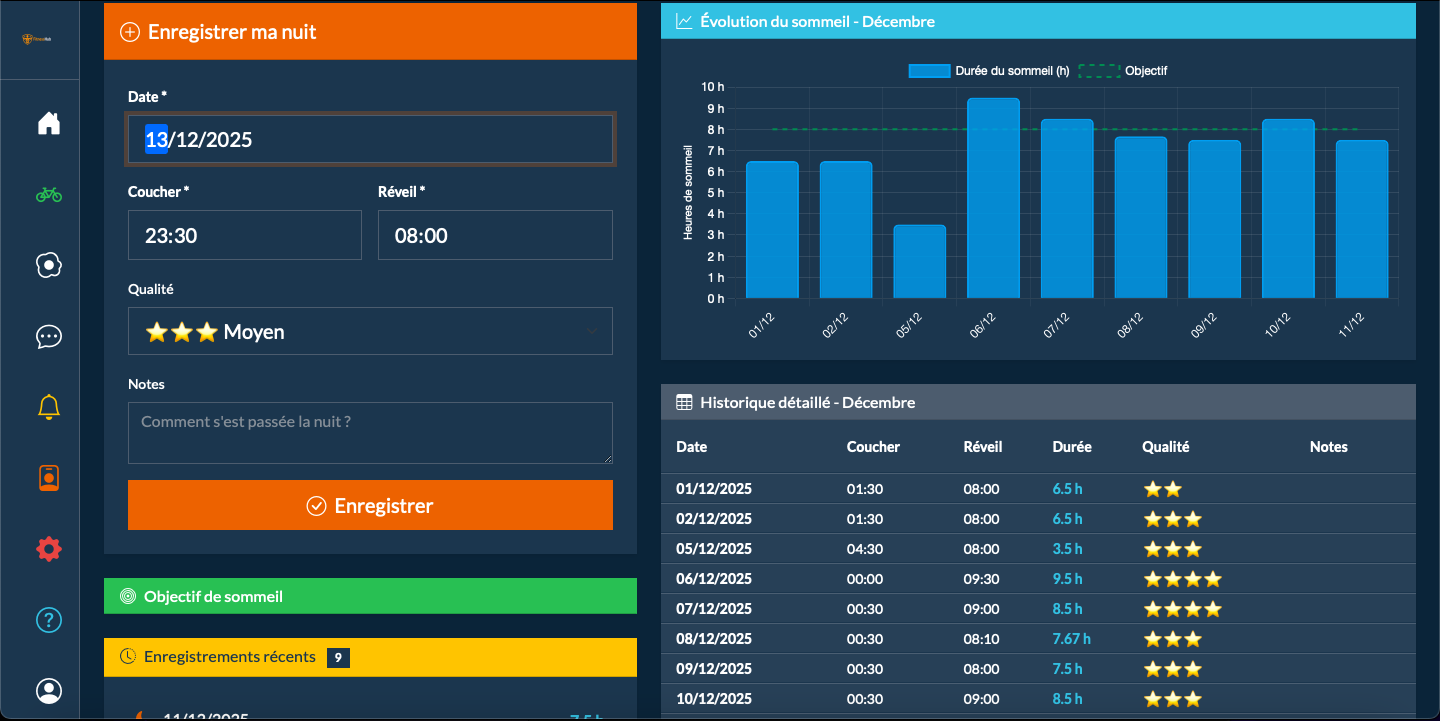The width and height of the screenshot is (1440, 721).
Task: Open the red gear settings icon
Action: 49,549
